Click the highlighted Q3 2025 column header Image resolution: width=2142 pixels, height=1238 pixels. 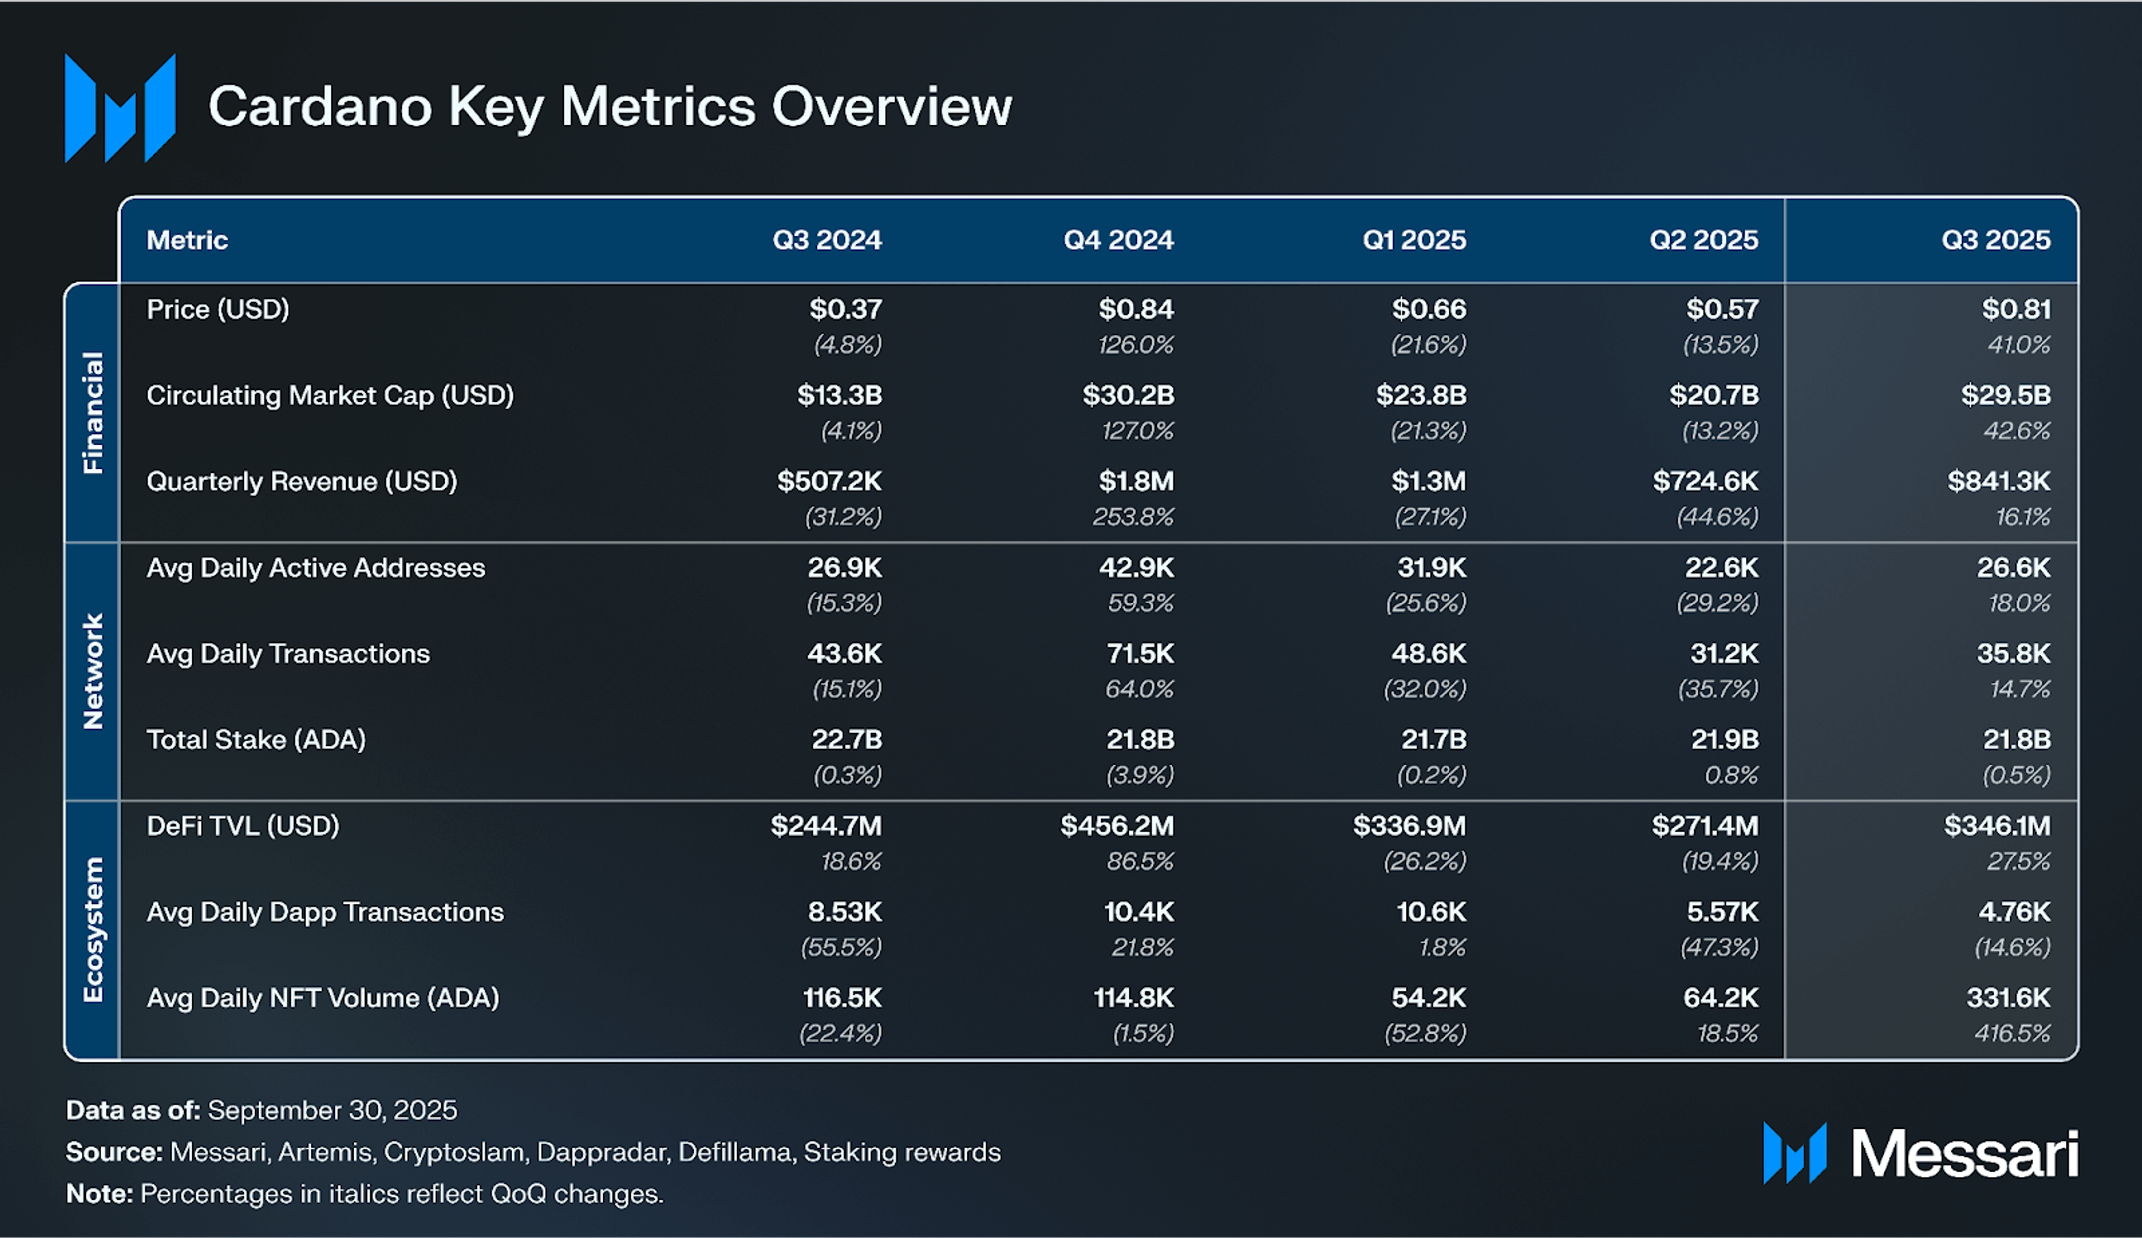point(1995,240)
